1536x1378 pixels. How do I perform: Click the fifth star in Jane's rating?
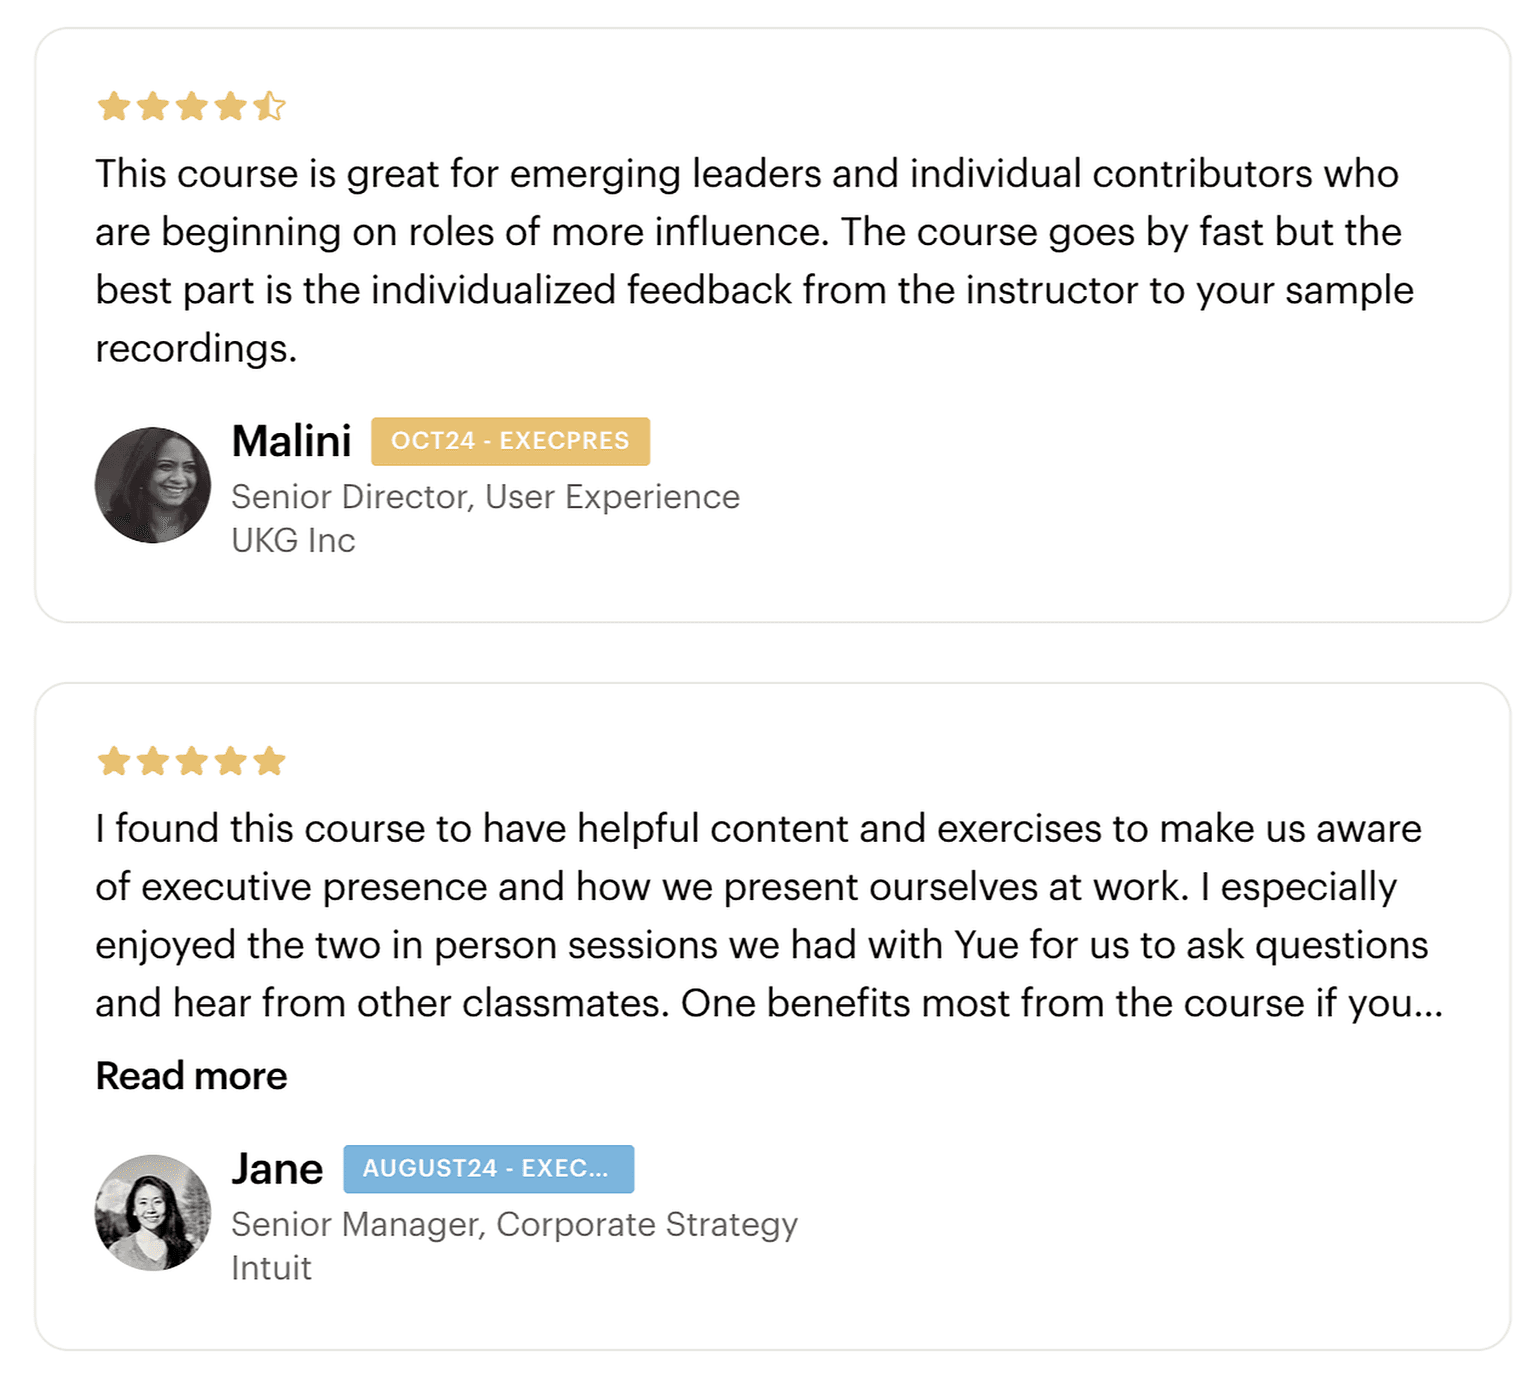point(269,761)
